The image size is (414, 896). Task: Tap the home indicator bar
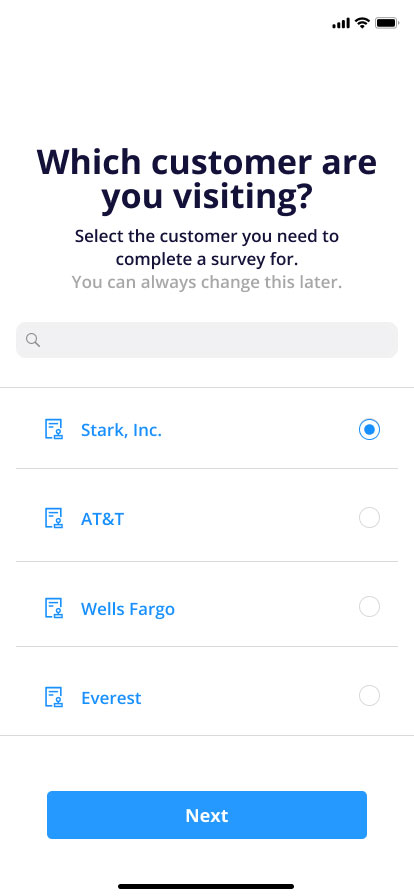click(x=206, y=886)
